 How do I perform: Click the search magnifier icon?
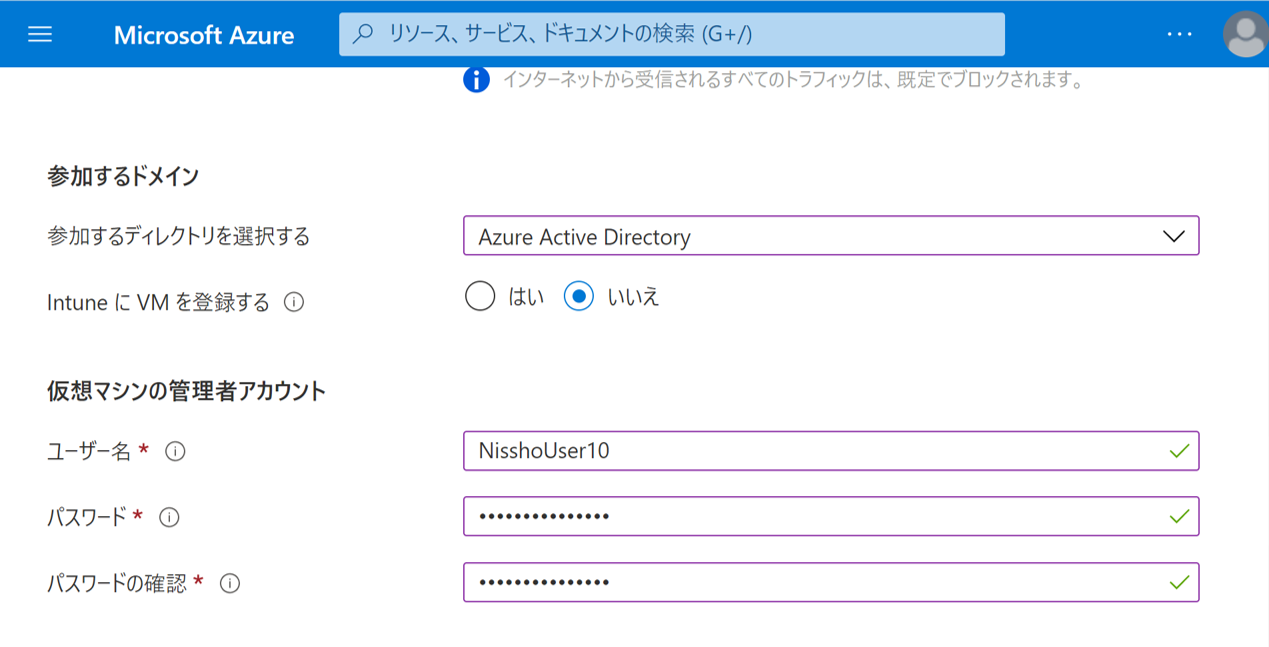point(364,34)
